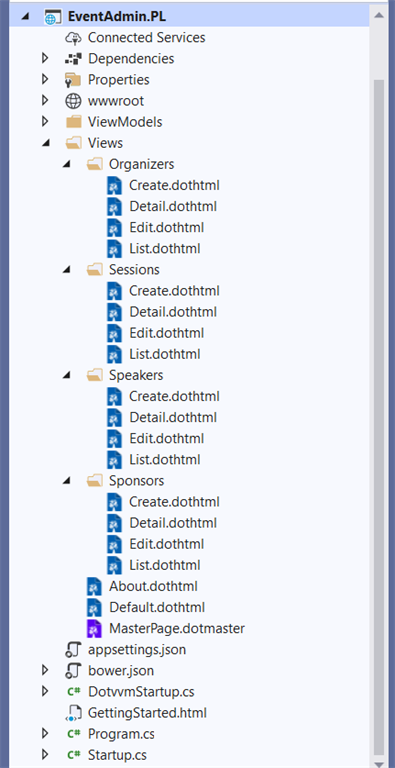Select Detail.dothtml under Organizers
395x768 pixels.
tap(173, 206)
